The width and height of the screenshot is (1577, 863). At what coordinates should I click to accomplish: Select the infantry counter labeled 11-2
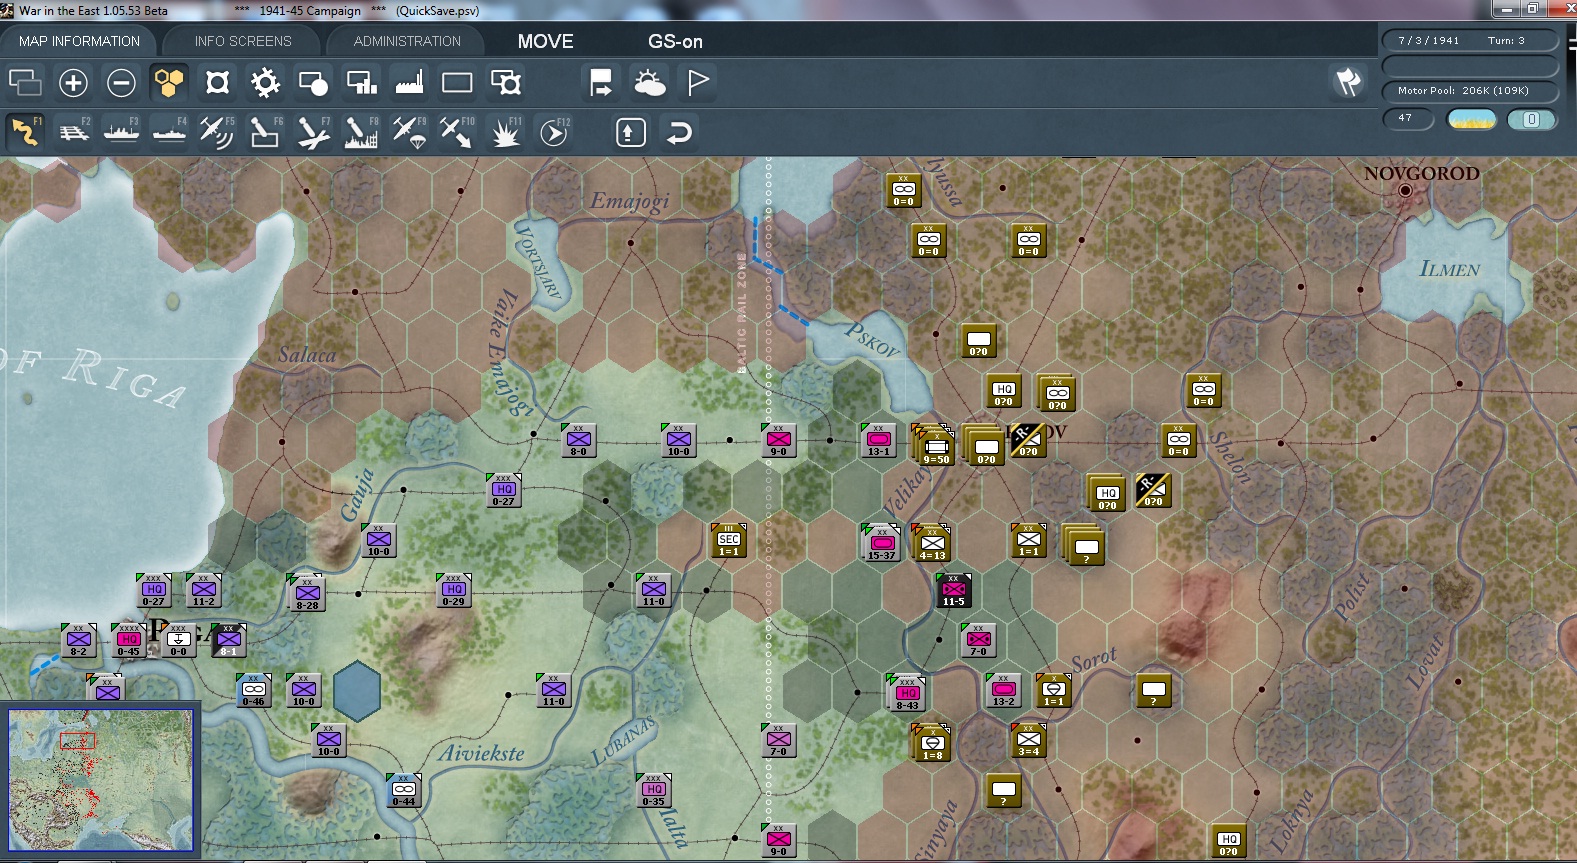203,591
